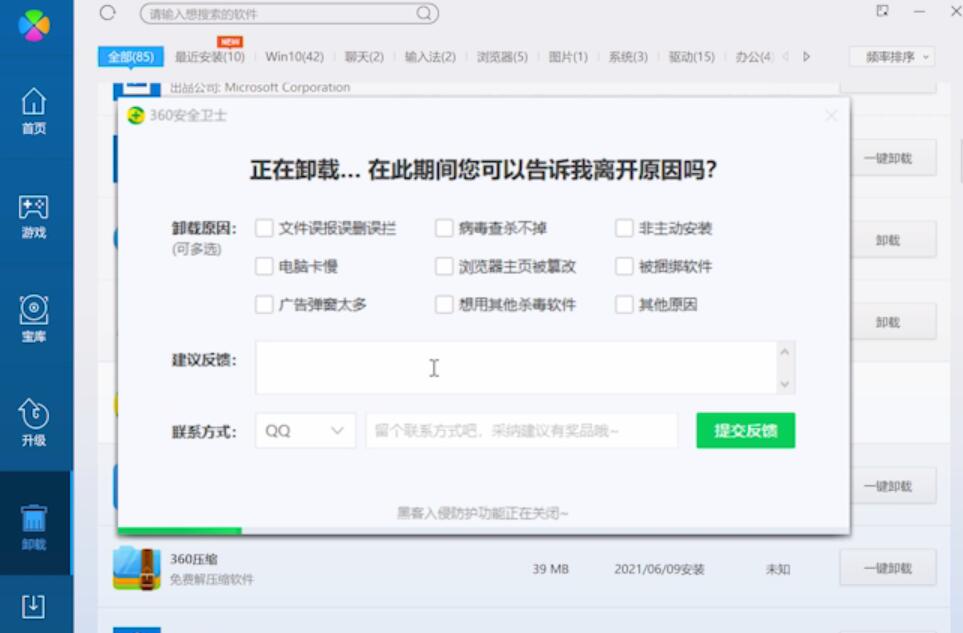
Task: Click the green 提交反馈 submit button
Action: tap(746, 430)
